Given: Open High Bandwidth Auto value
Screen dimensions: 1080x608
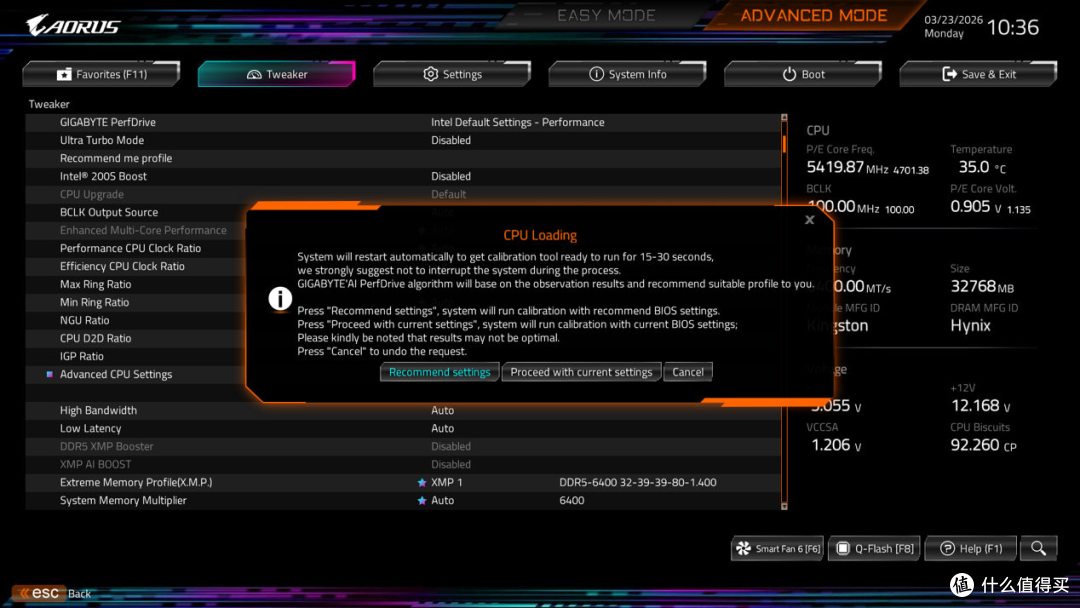Looking at the screenshot, I should click(x=442, y=410).
